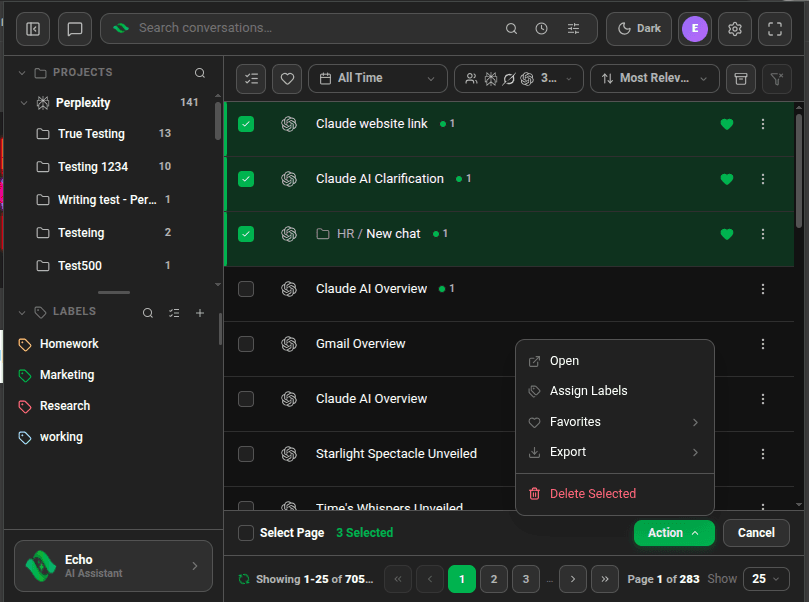809x602 pixels.
Task: Search labels magnifier icon
Action: coord(148,313)
